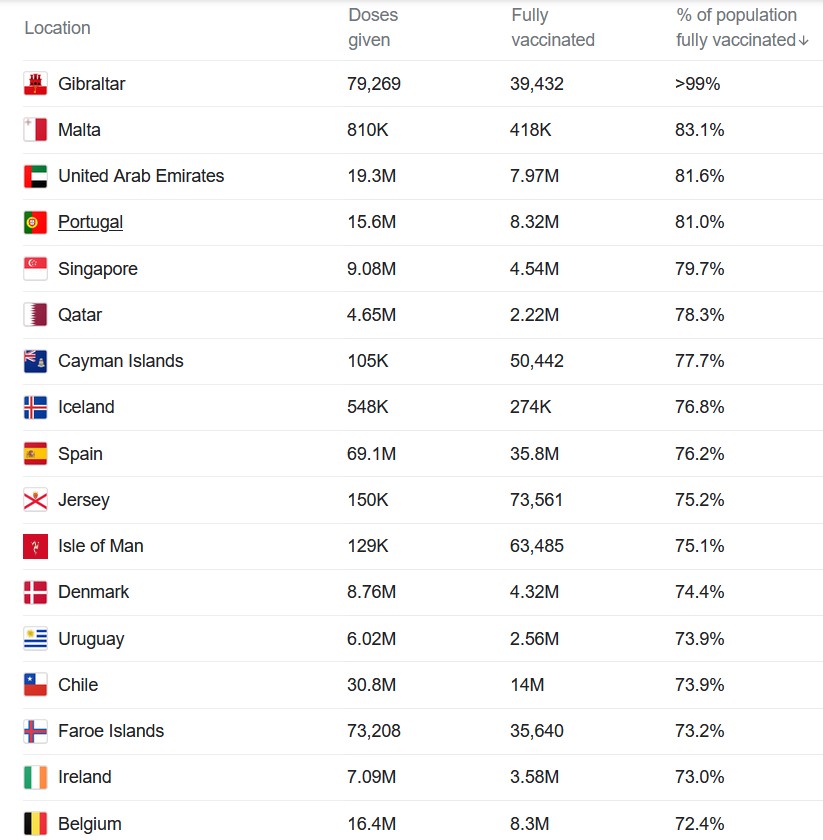Sort table by Doses given column
The image size is (823, 840).
(x=373, y=27)
